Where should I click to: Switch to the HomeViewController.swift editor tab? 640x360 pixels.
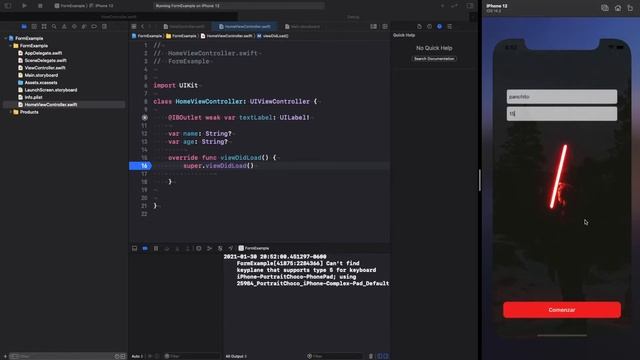[x=245, y=27]
